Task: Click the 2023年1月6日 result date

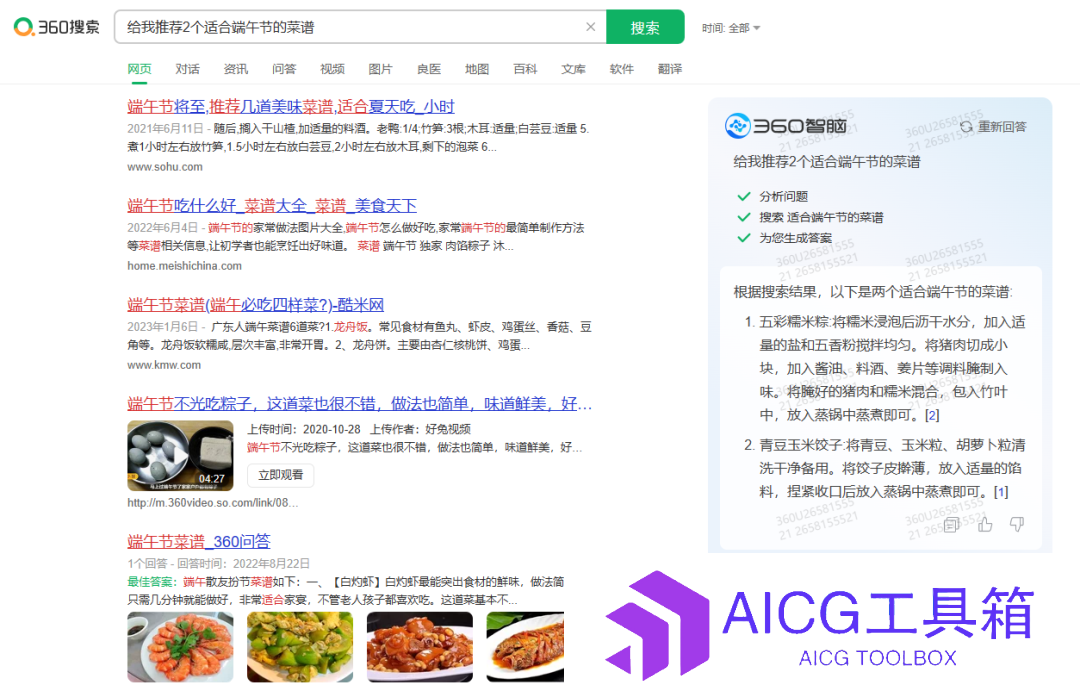Action: pyautogui.click(x=163, y=327)
